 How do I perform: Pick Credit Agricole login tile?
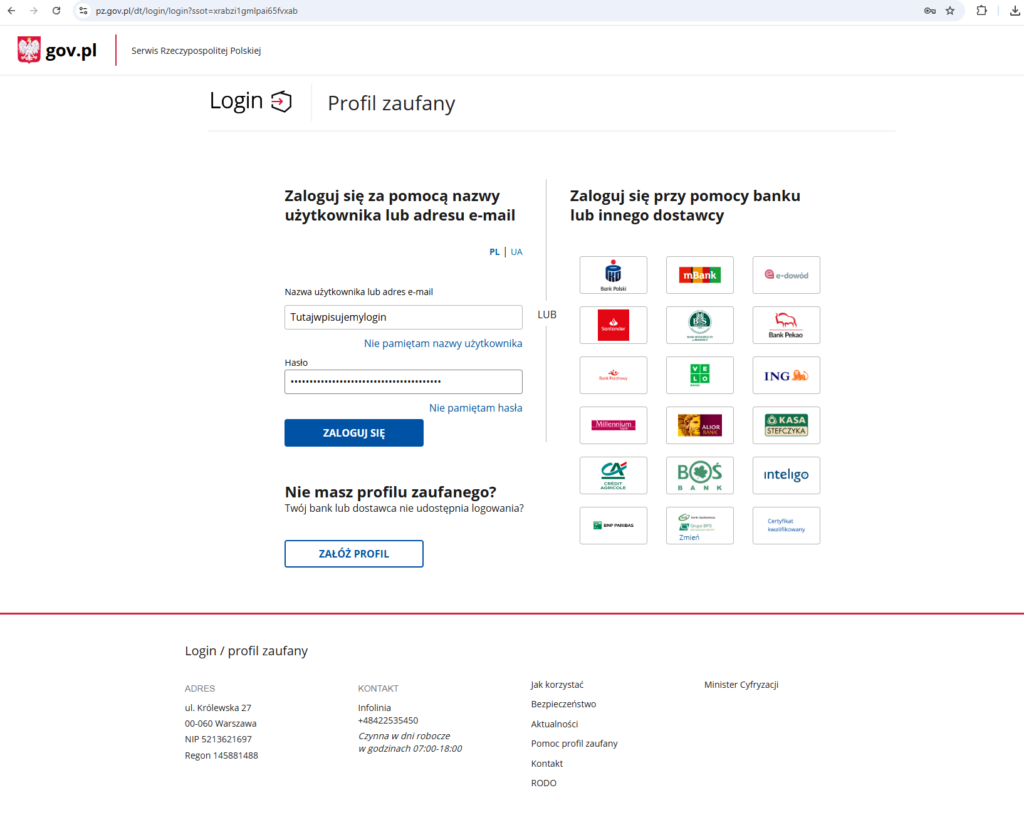[613, 475]
